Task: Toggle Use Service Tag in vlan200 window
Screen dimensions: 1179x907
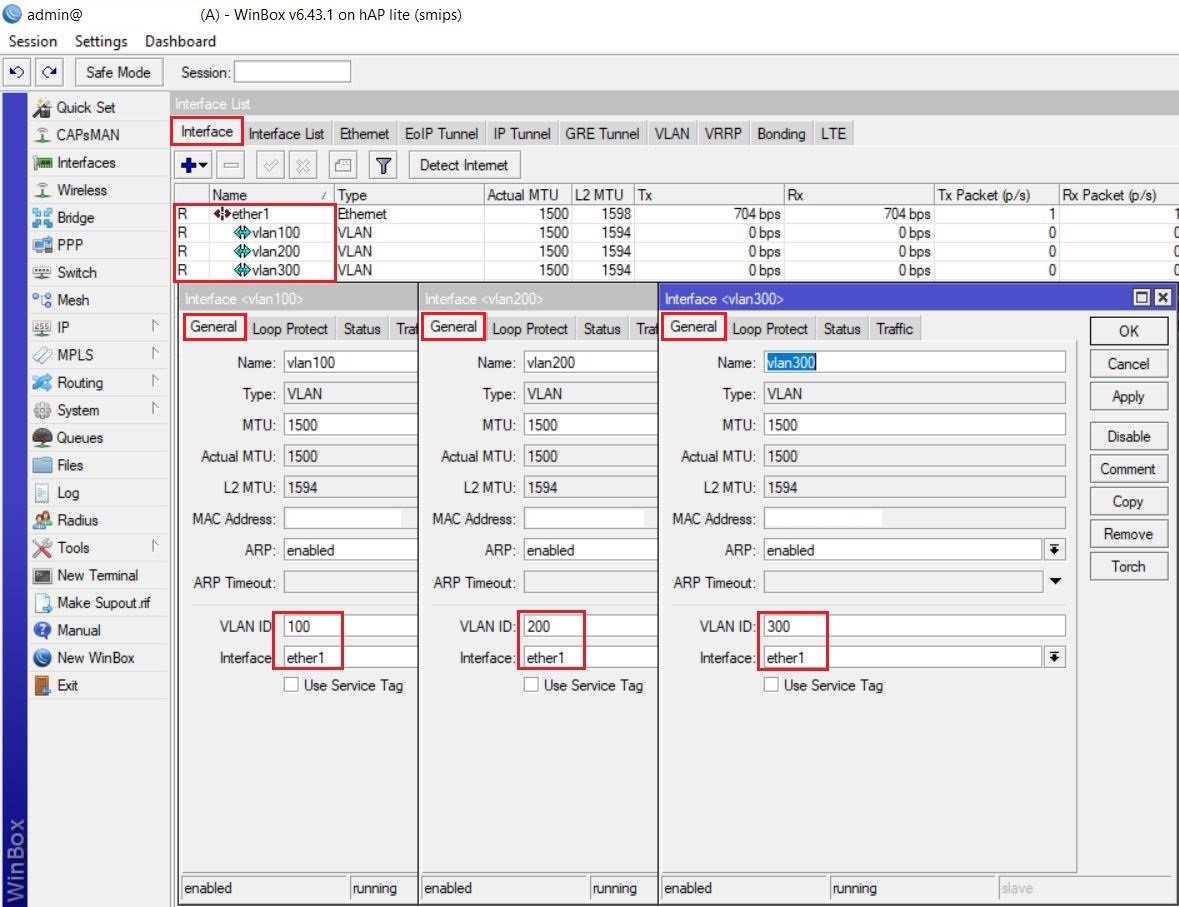Action: pos(531,685)
